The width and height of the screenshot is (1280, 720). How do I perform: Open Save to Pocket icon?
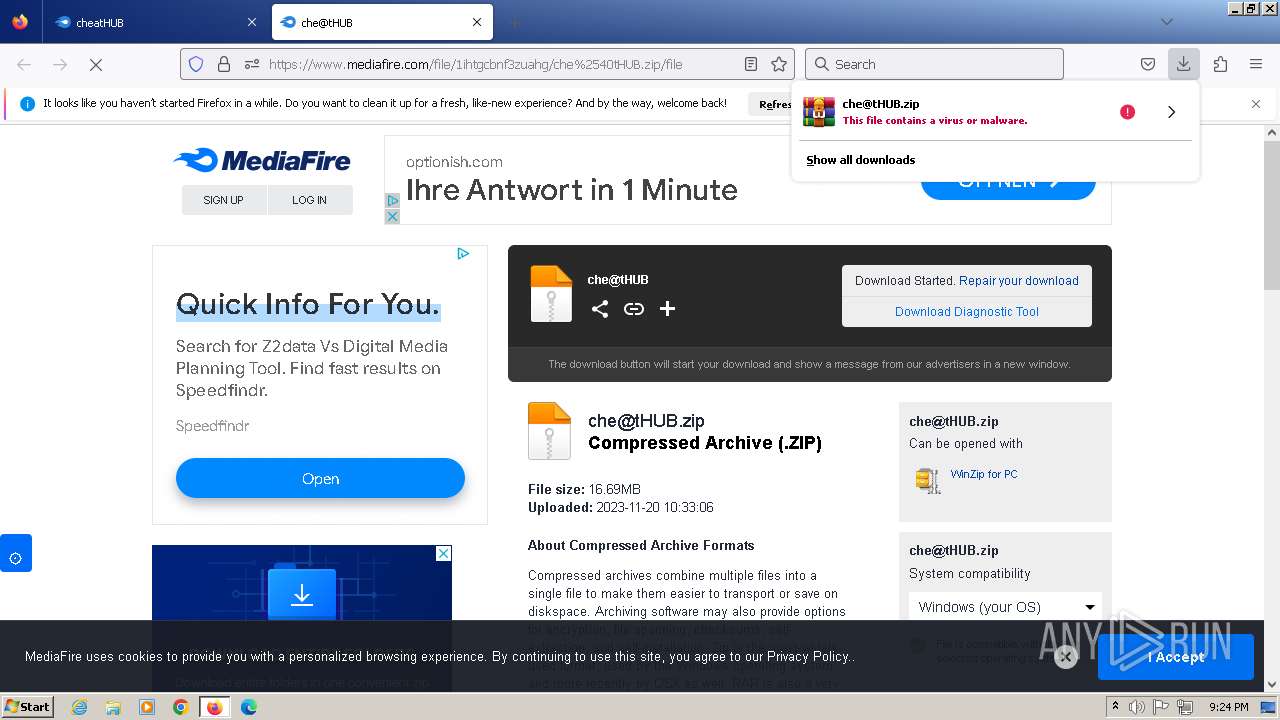(1148, 64)
